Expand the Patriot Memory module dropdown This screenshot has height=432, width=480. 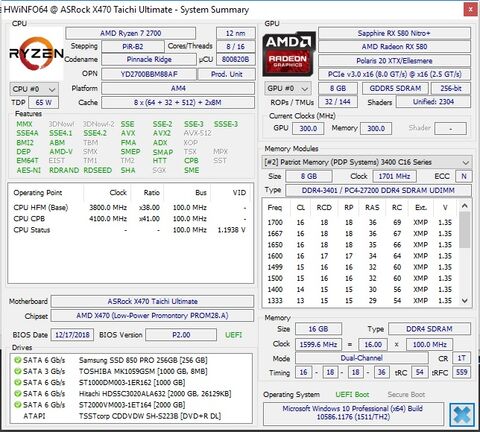[367, 162]
